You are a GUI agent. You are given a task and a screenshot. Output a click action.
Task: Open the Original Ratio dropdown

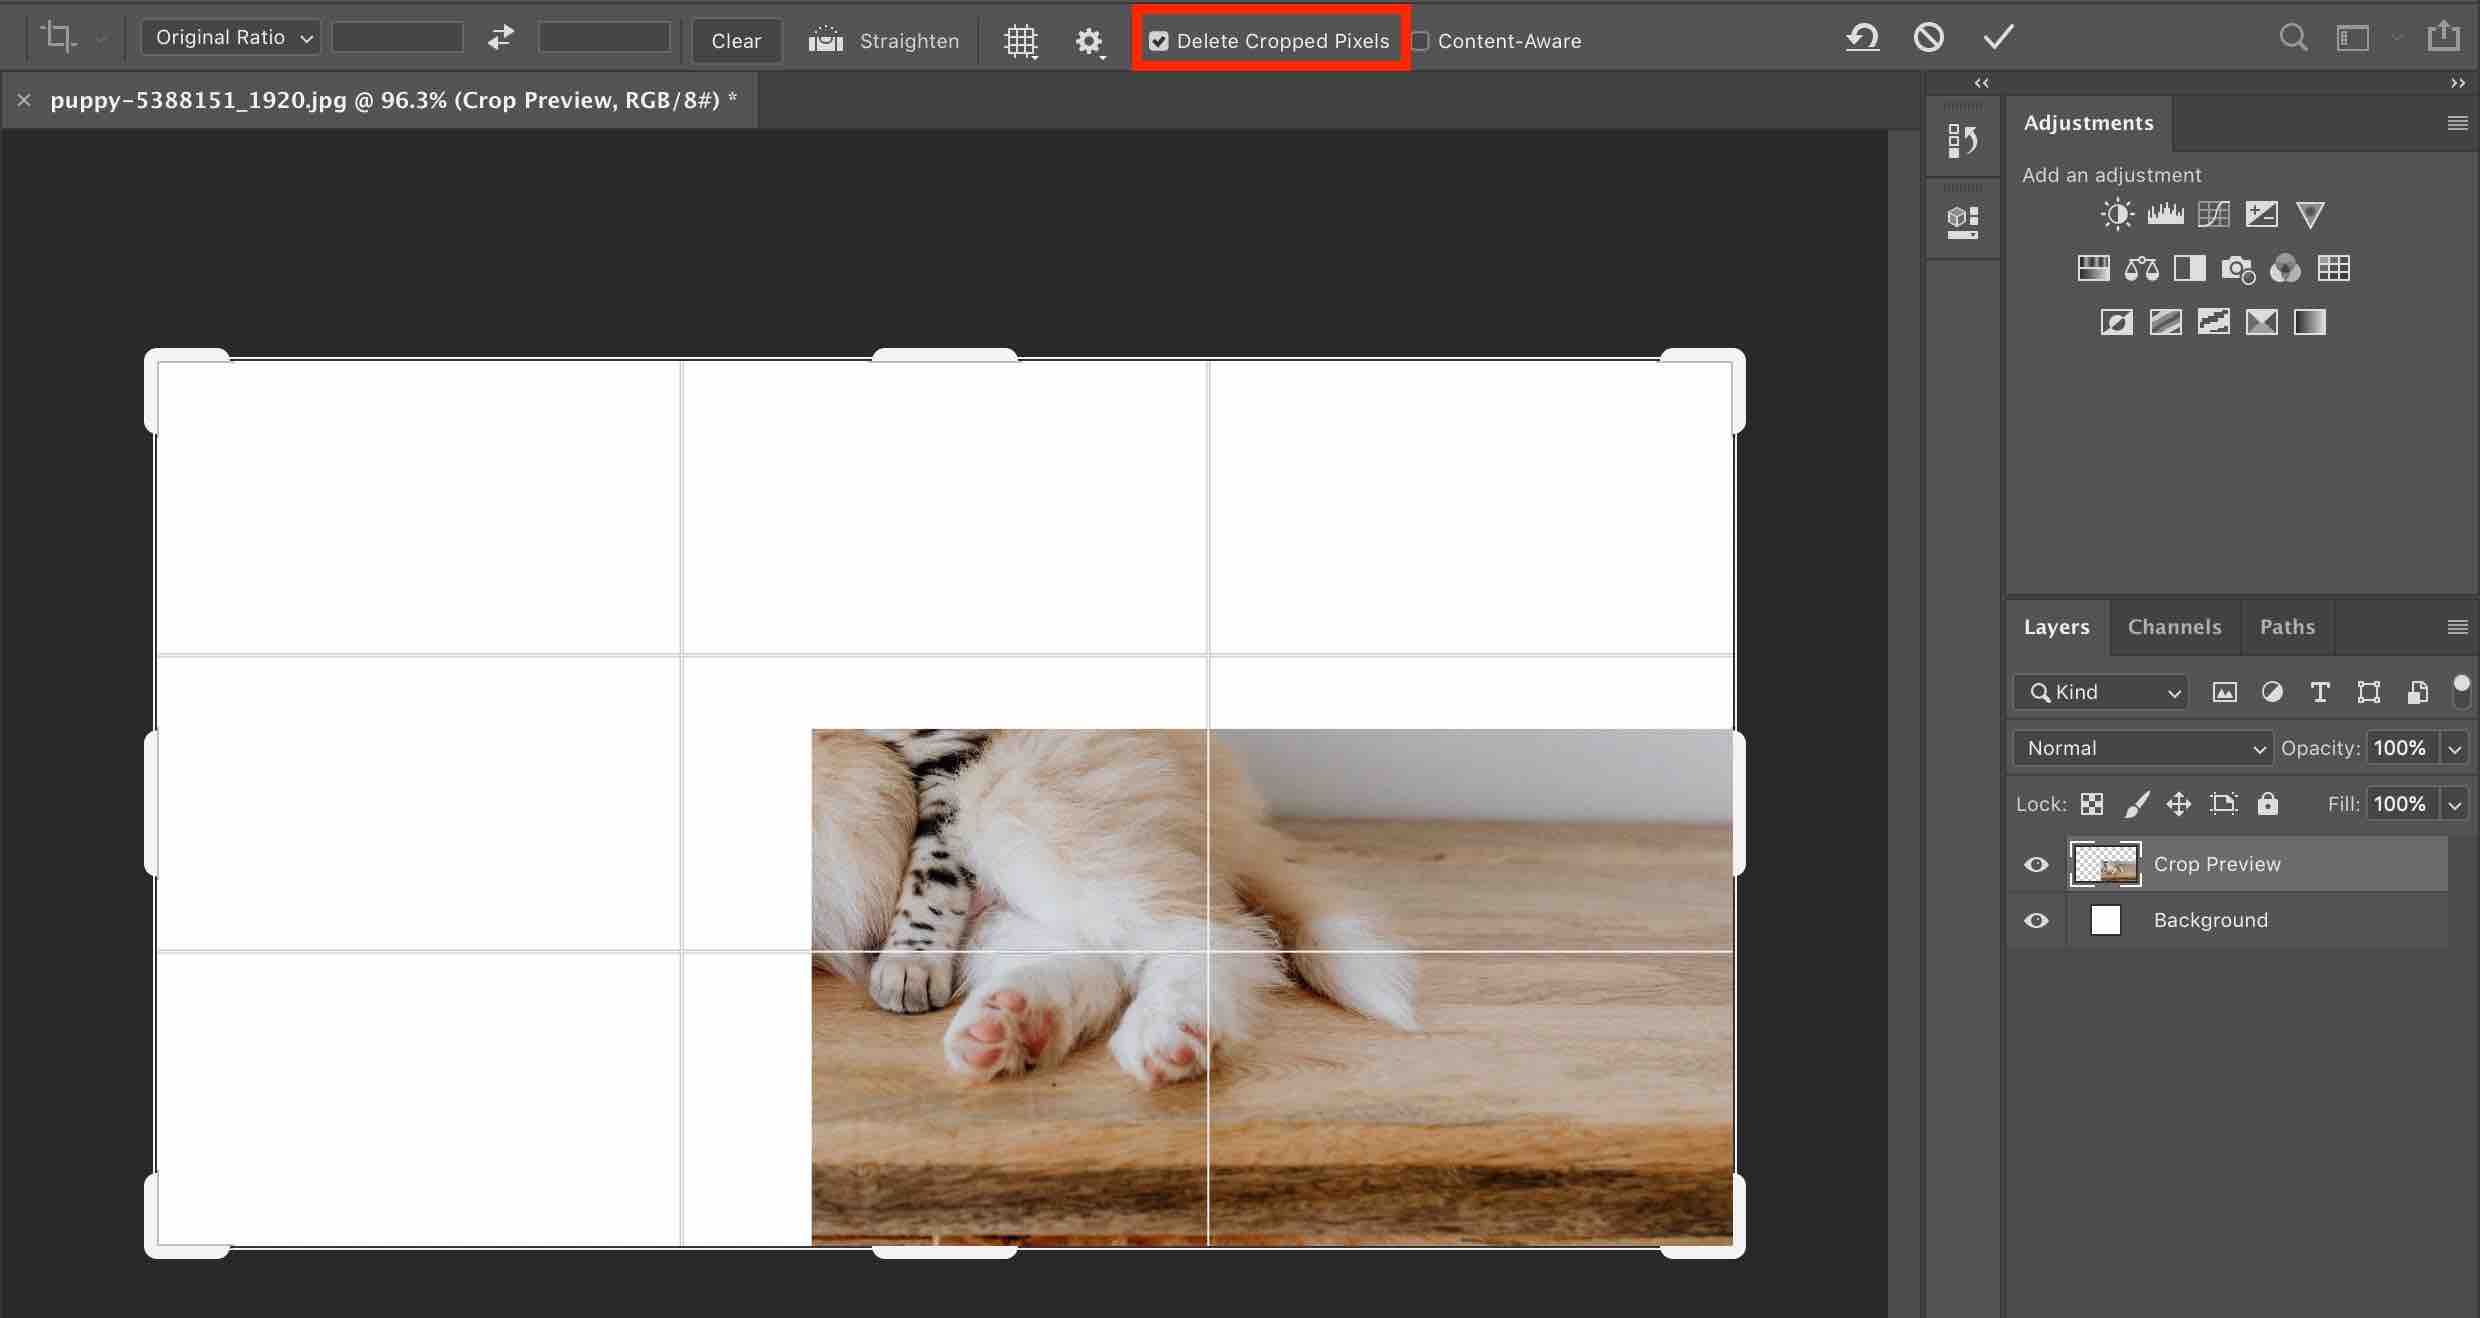tap(231, 38)
